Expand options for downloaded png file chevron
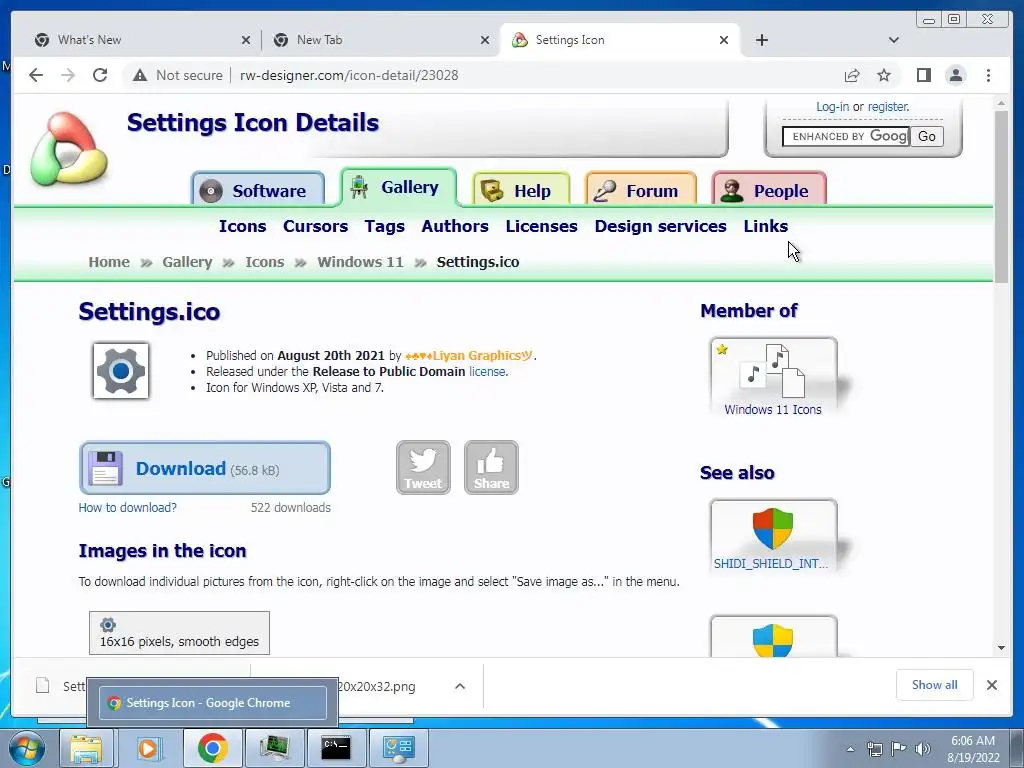 [460, 686]
